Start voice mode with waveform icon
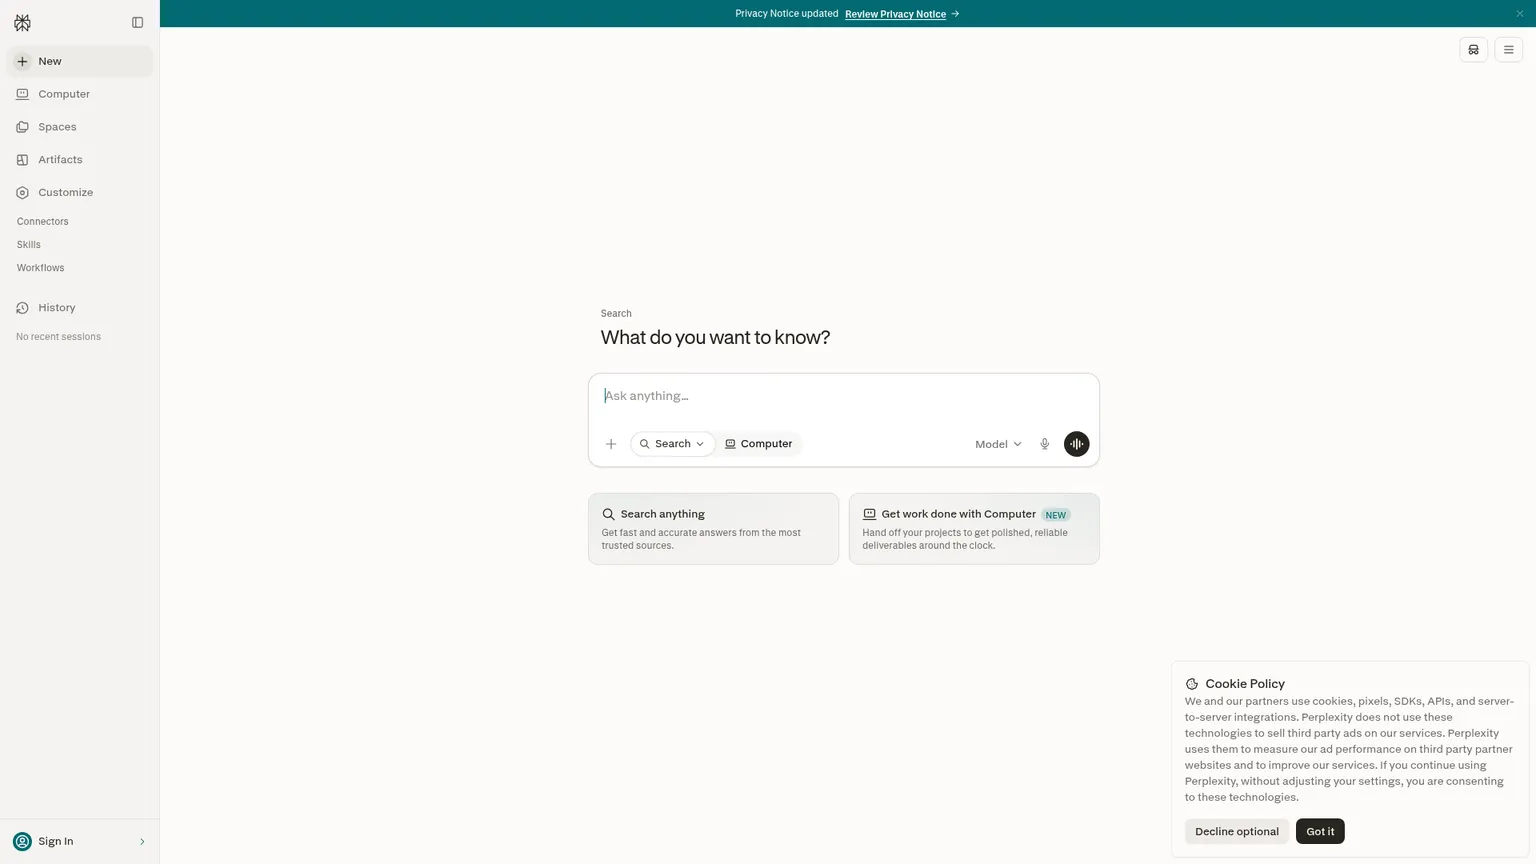The width and height of the screenshot is (1536, 864). (x=1077, y=444)
